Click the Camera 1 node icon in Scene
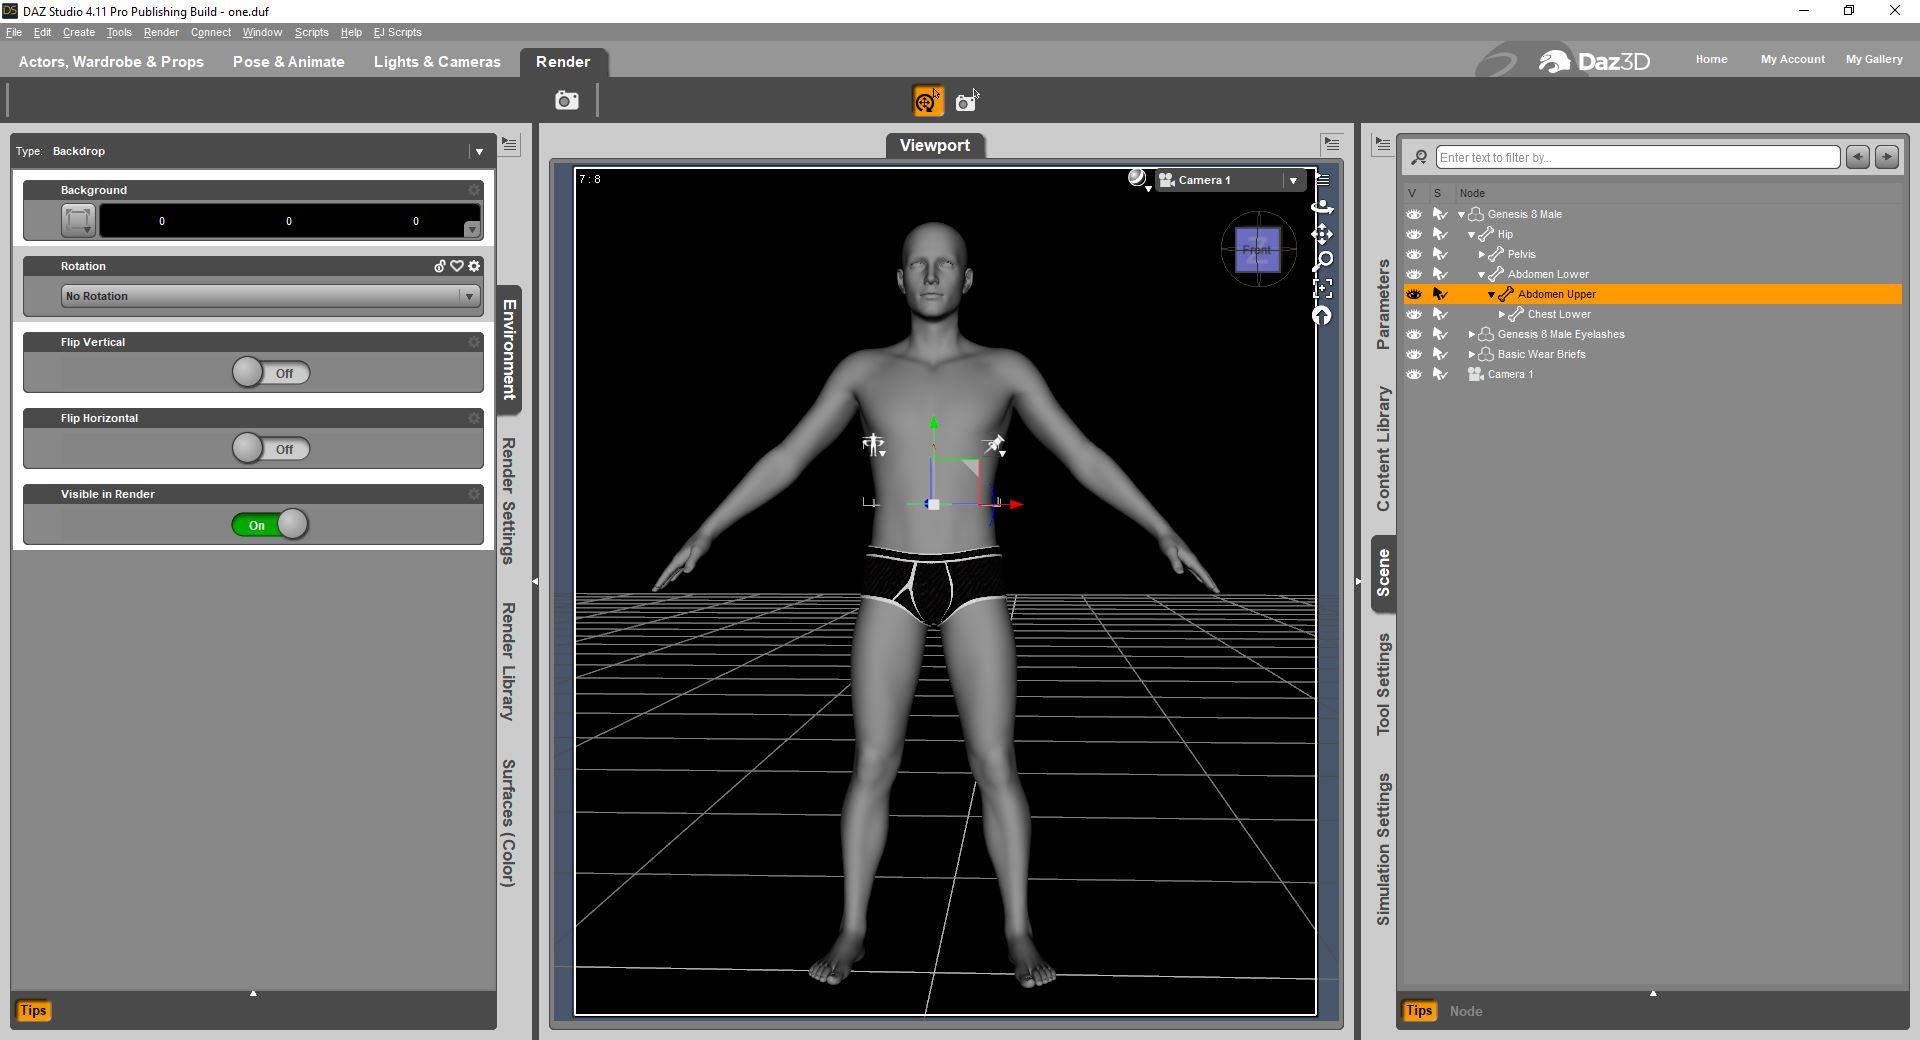 [1475, 374]
